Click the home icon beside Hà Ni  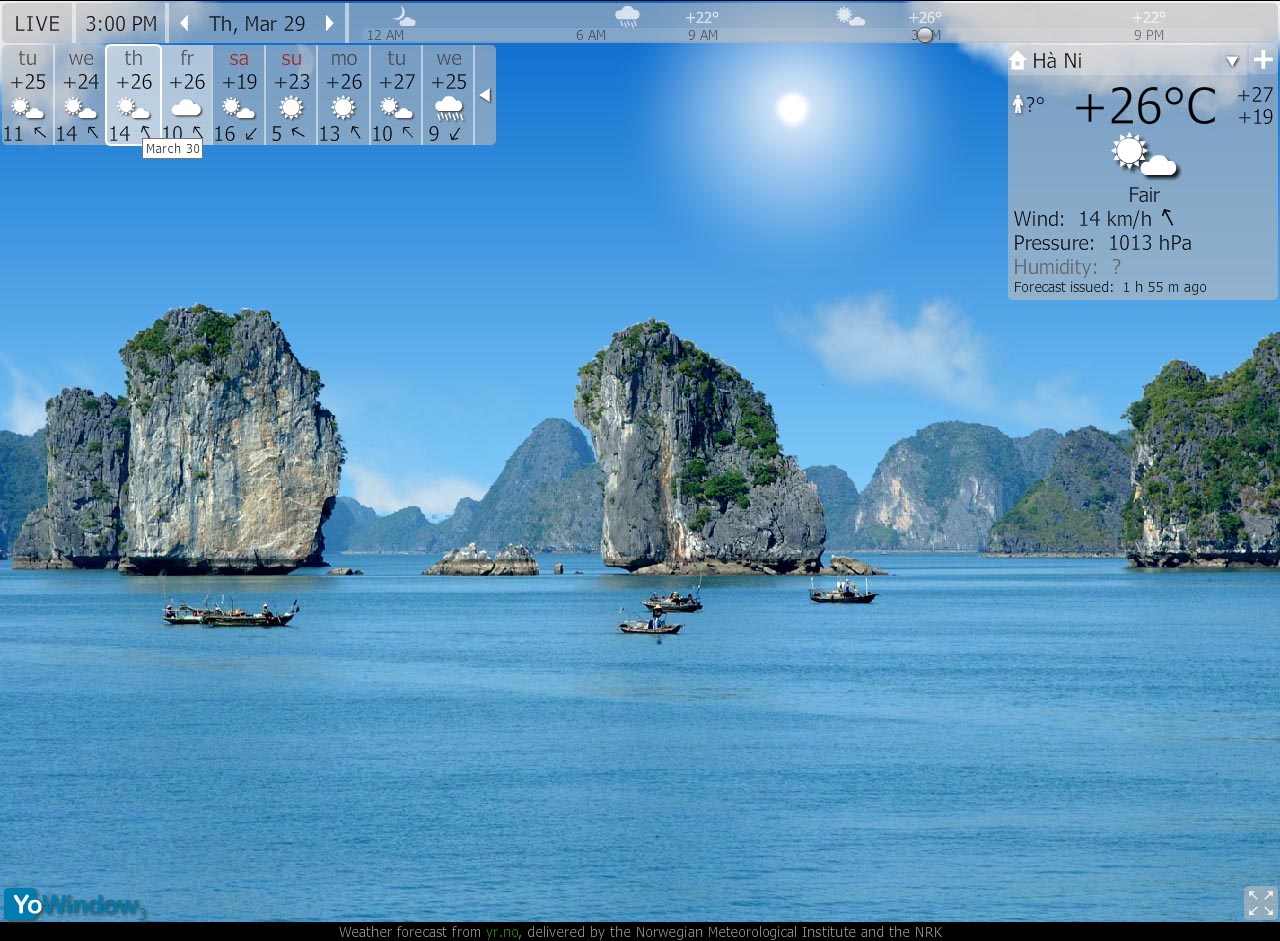1017,61
